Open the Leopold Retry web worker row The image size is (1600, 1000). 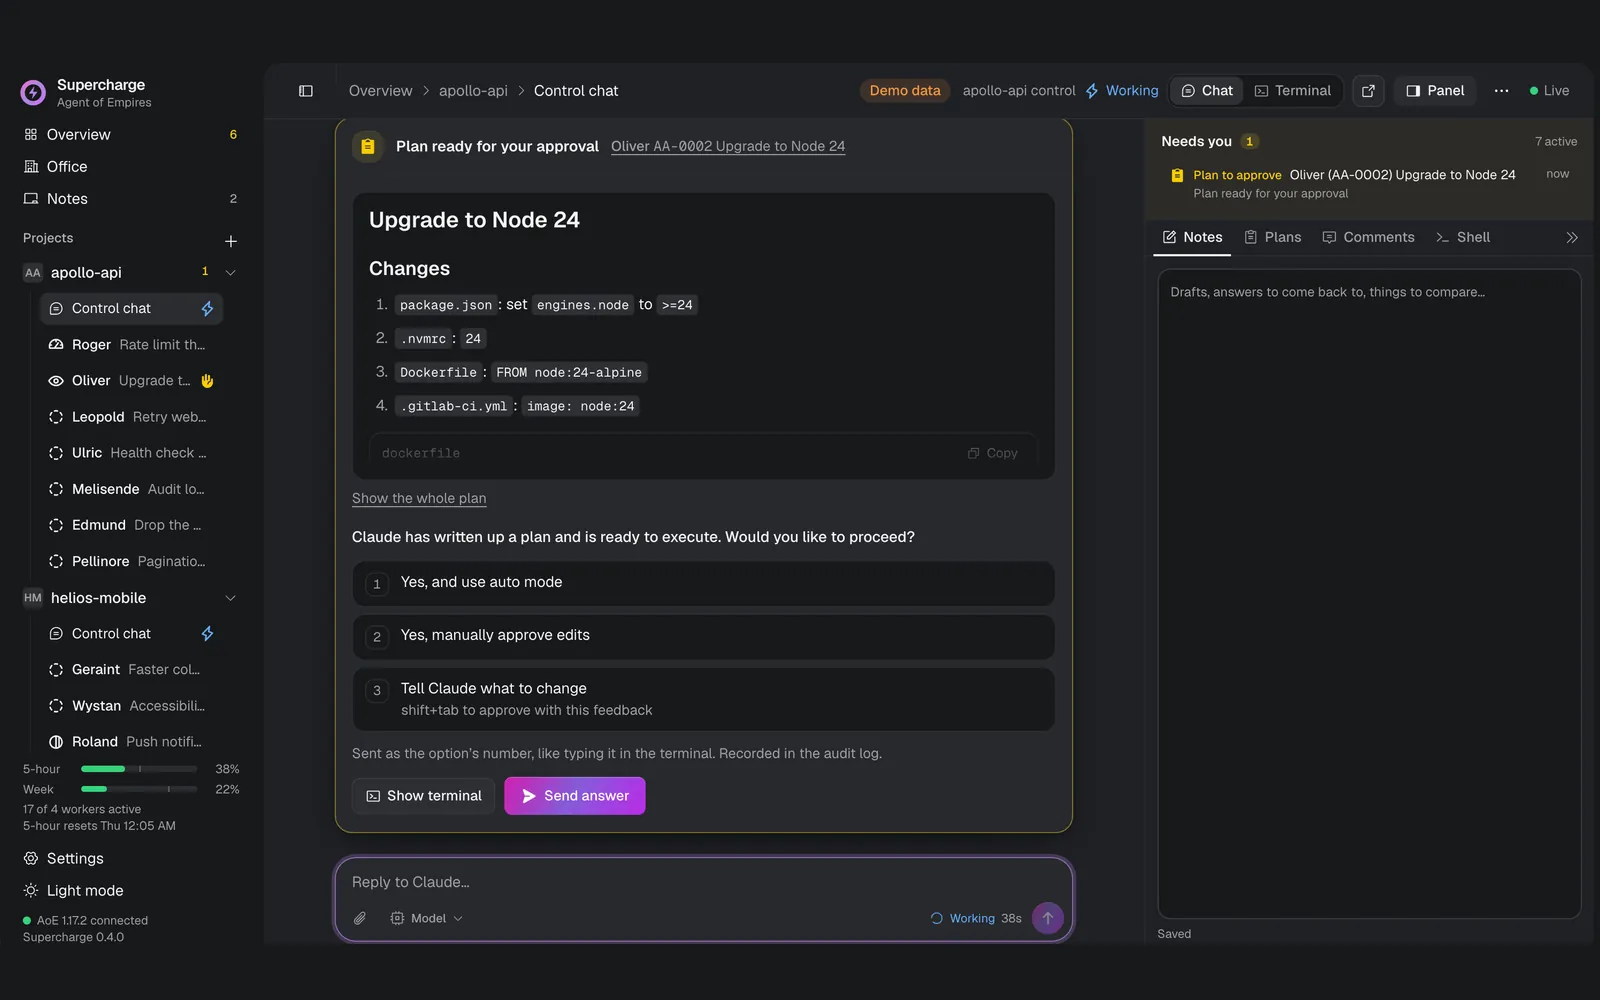click(x=131, y=417)
